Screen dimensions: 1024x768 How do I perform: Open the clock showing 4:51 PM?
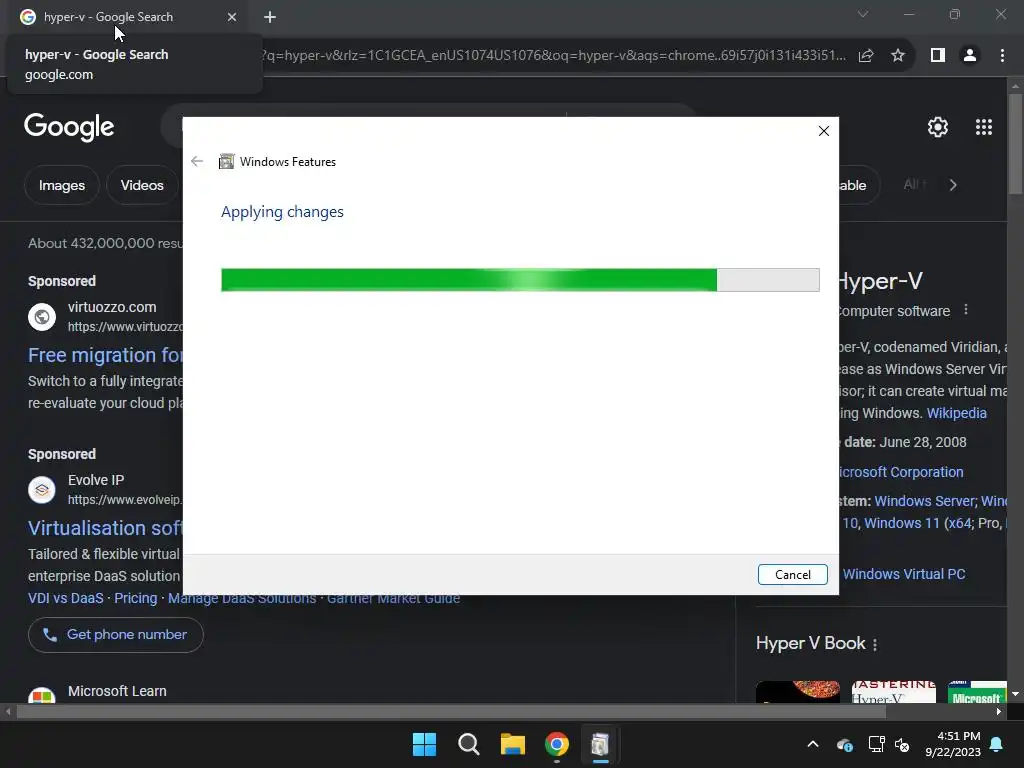tap(953, 744)
